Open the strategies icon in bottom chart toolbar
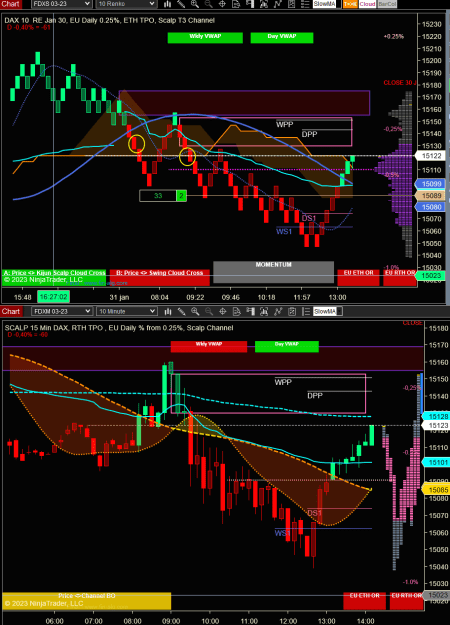The height and width of the screenshot is (625, 450). pos(278,311)
